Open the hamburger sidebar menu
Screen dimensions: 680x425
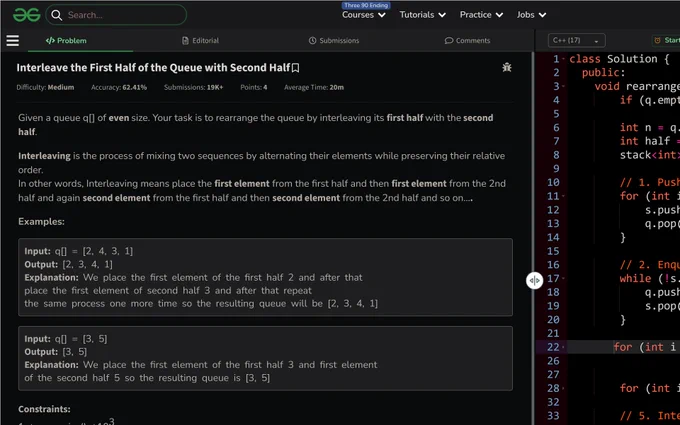[13, 40]
